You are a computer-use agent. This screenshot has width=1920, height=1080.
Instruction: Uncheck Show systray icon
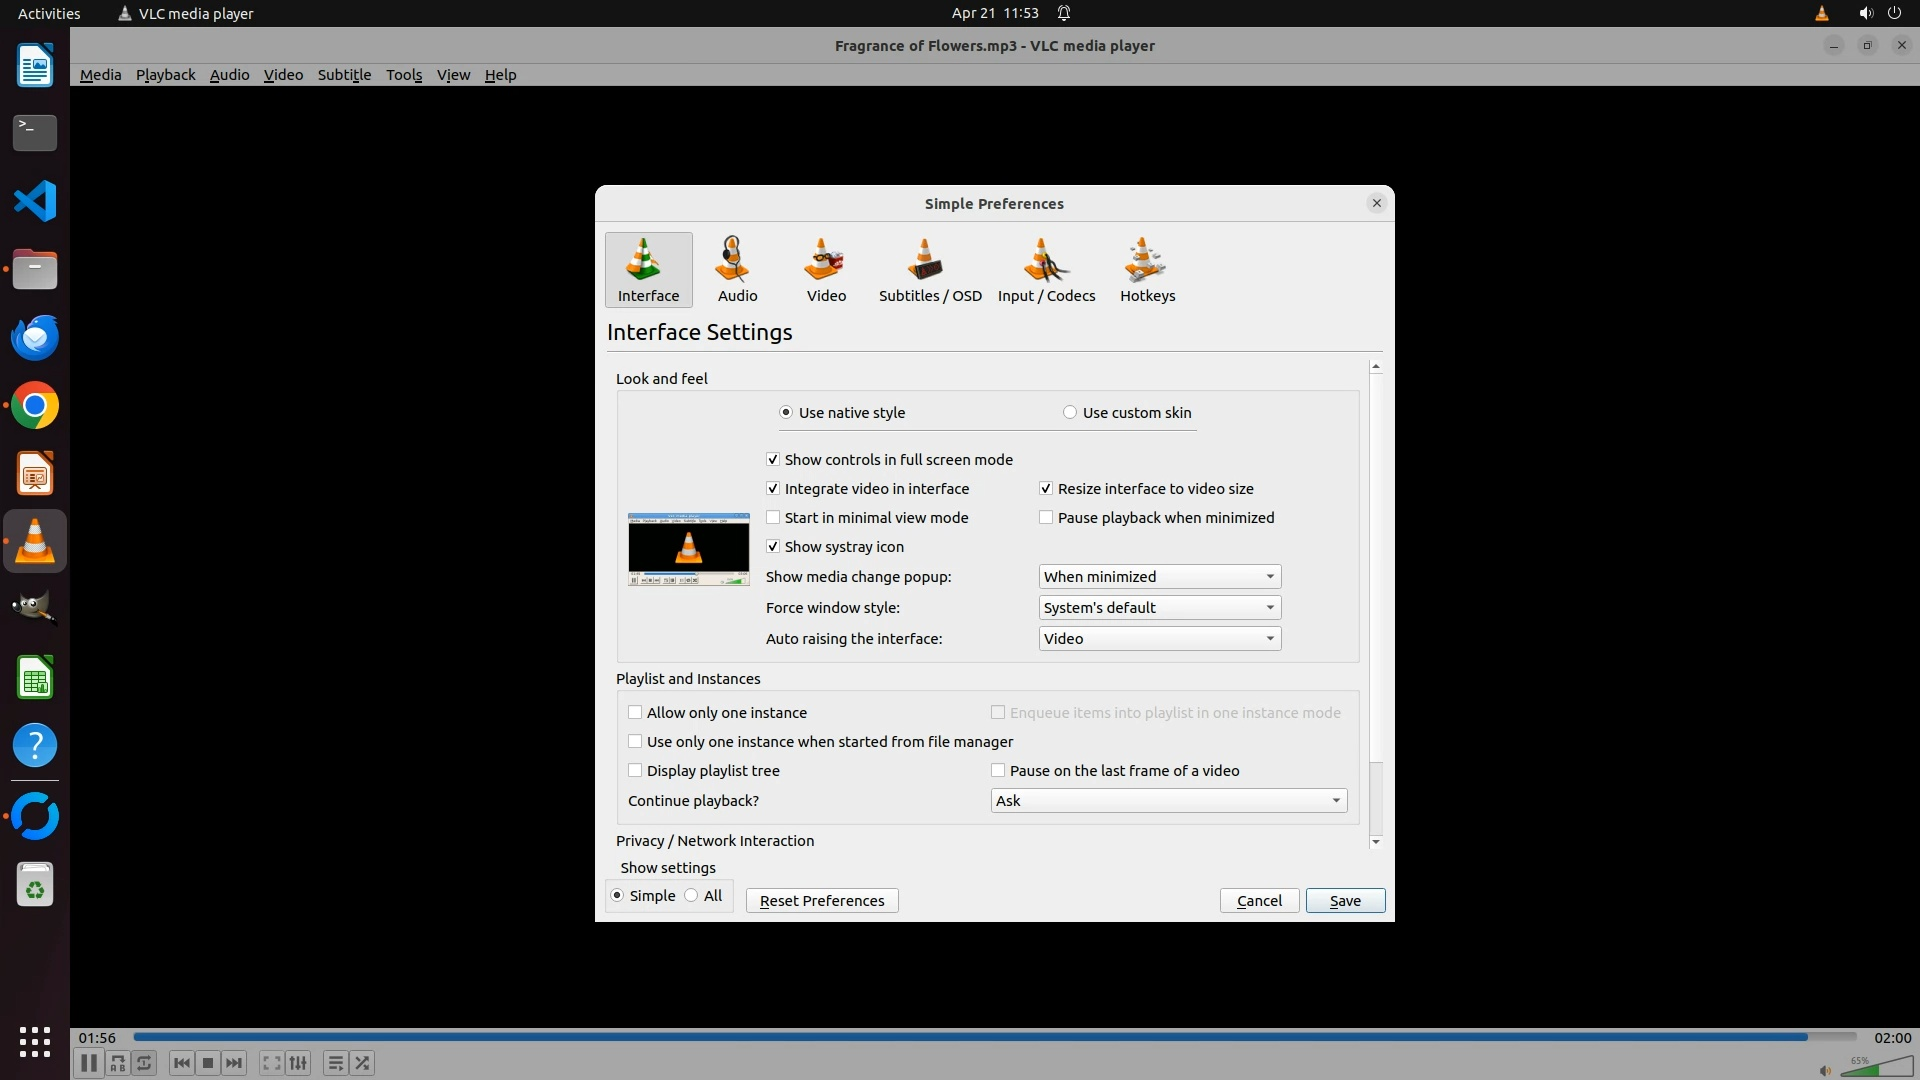tap(773, 547)
